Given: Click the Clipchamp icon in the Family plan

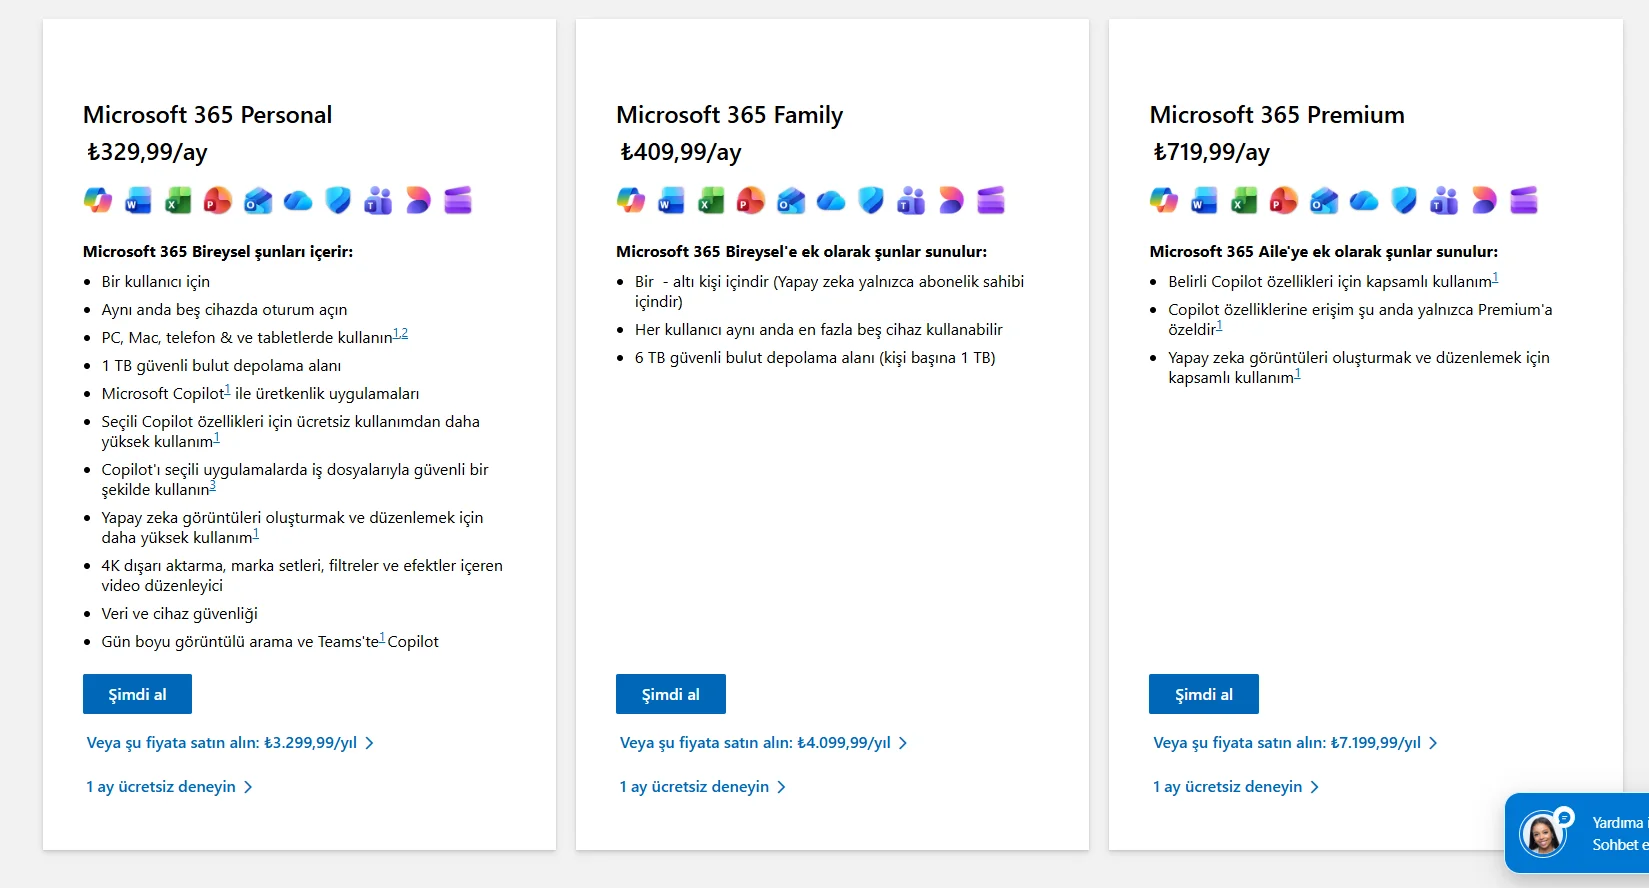Looking at the screenshot, I should [991, 200].
